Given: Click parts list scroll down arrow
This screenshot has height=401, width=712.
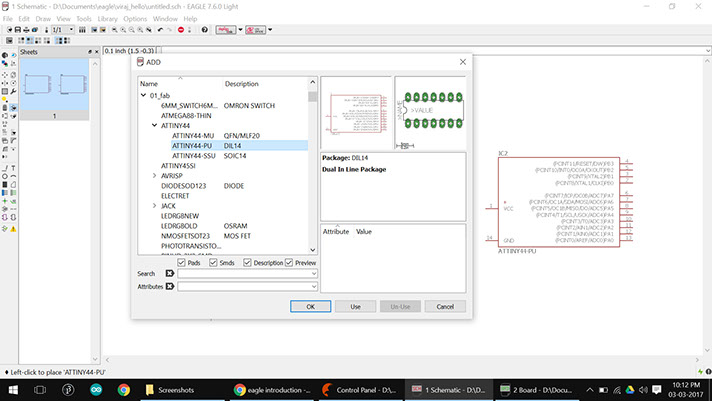Looking at the screenshot, I should [312, 249].
